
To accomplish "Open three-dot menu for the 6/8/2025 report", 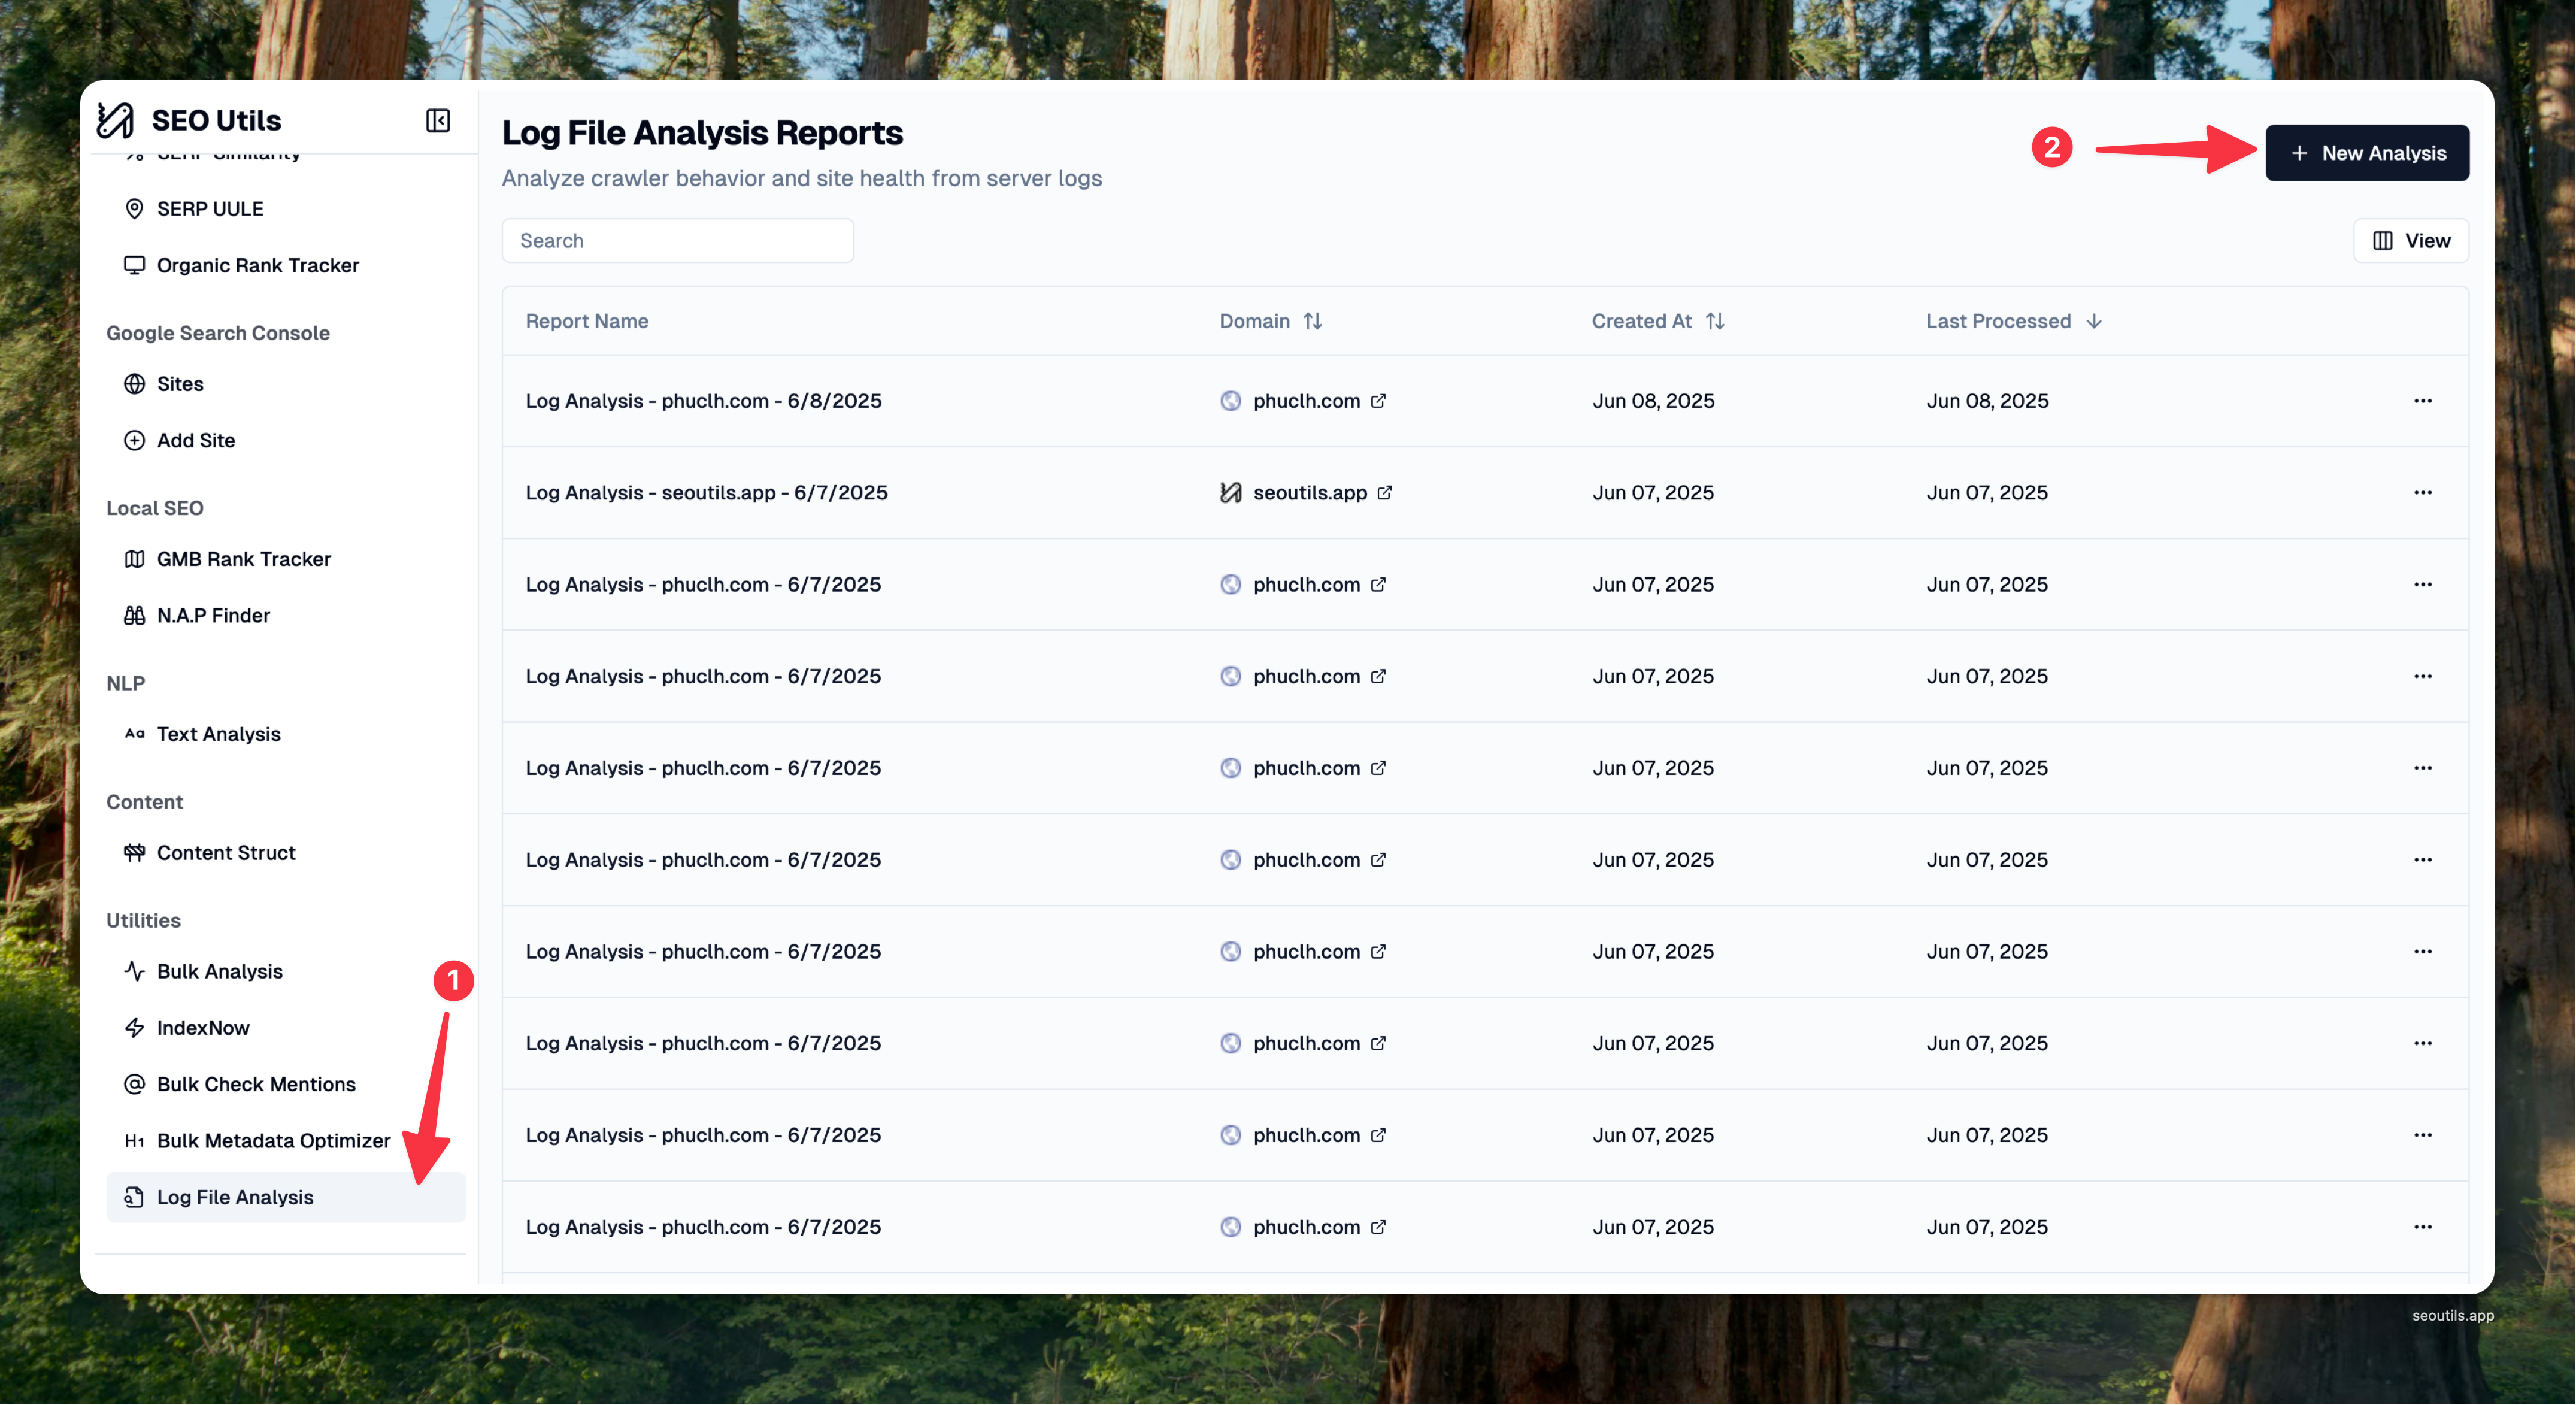I will tap(2422, 401).
